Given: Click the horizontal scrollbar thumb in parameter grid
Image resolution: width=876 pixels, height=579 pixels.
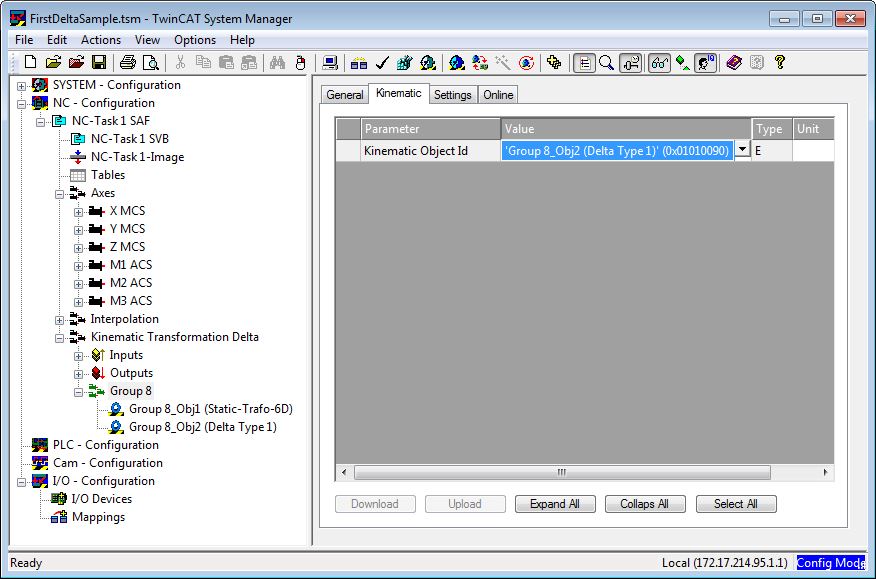Looking at the screenshot, I should (x=562, y=472).
